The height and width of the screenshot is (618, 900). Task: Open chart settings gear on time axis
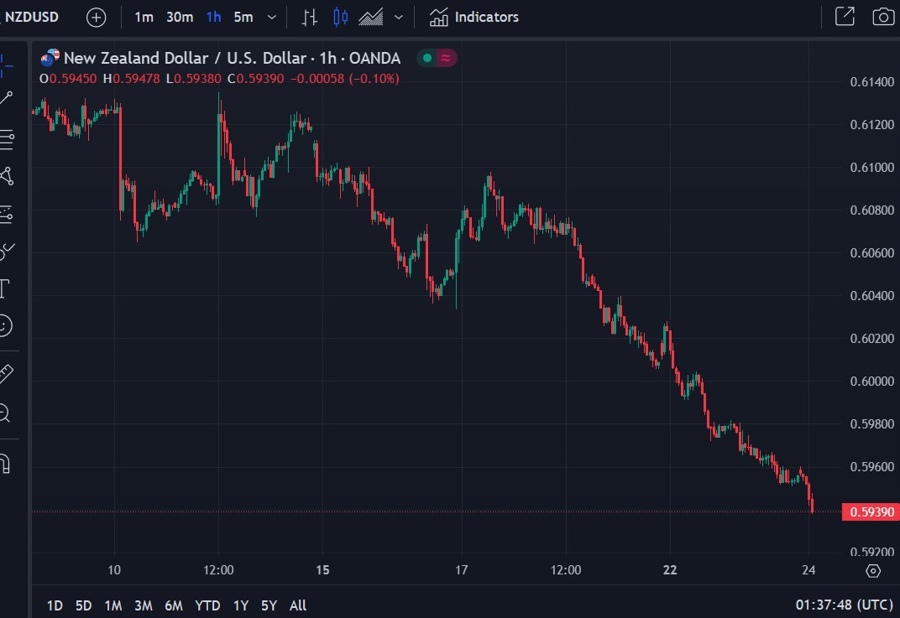point(873,571)
